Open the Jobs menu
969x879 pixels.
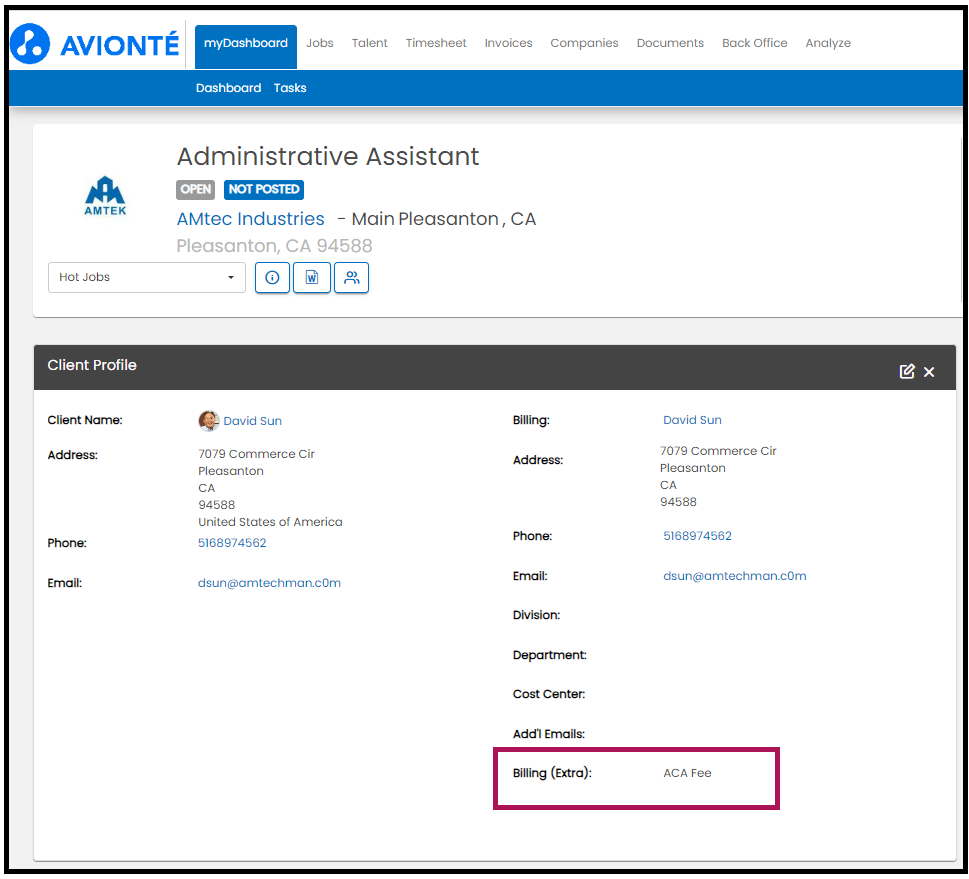pos(319,43)
